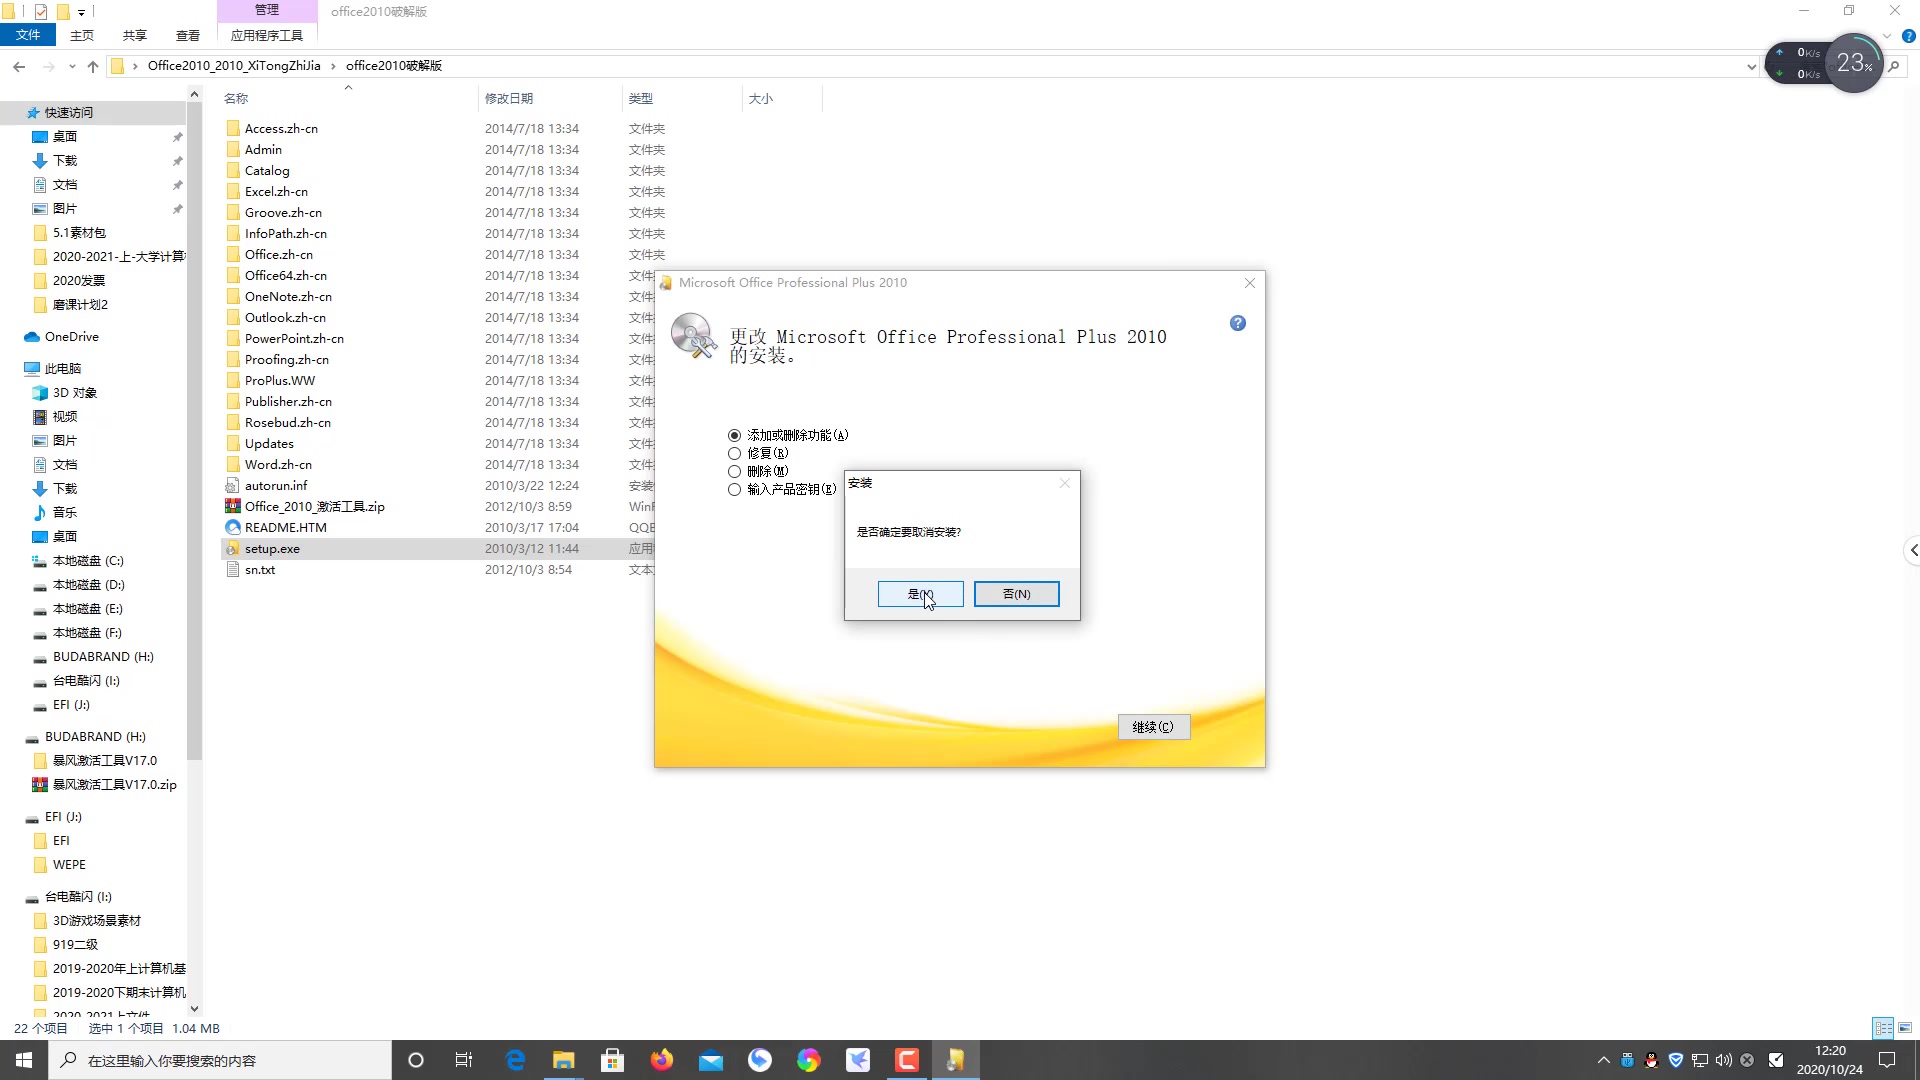Select the autorun.inf file icon
Screen dimensions: 1920x1080
click(233, 485)
